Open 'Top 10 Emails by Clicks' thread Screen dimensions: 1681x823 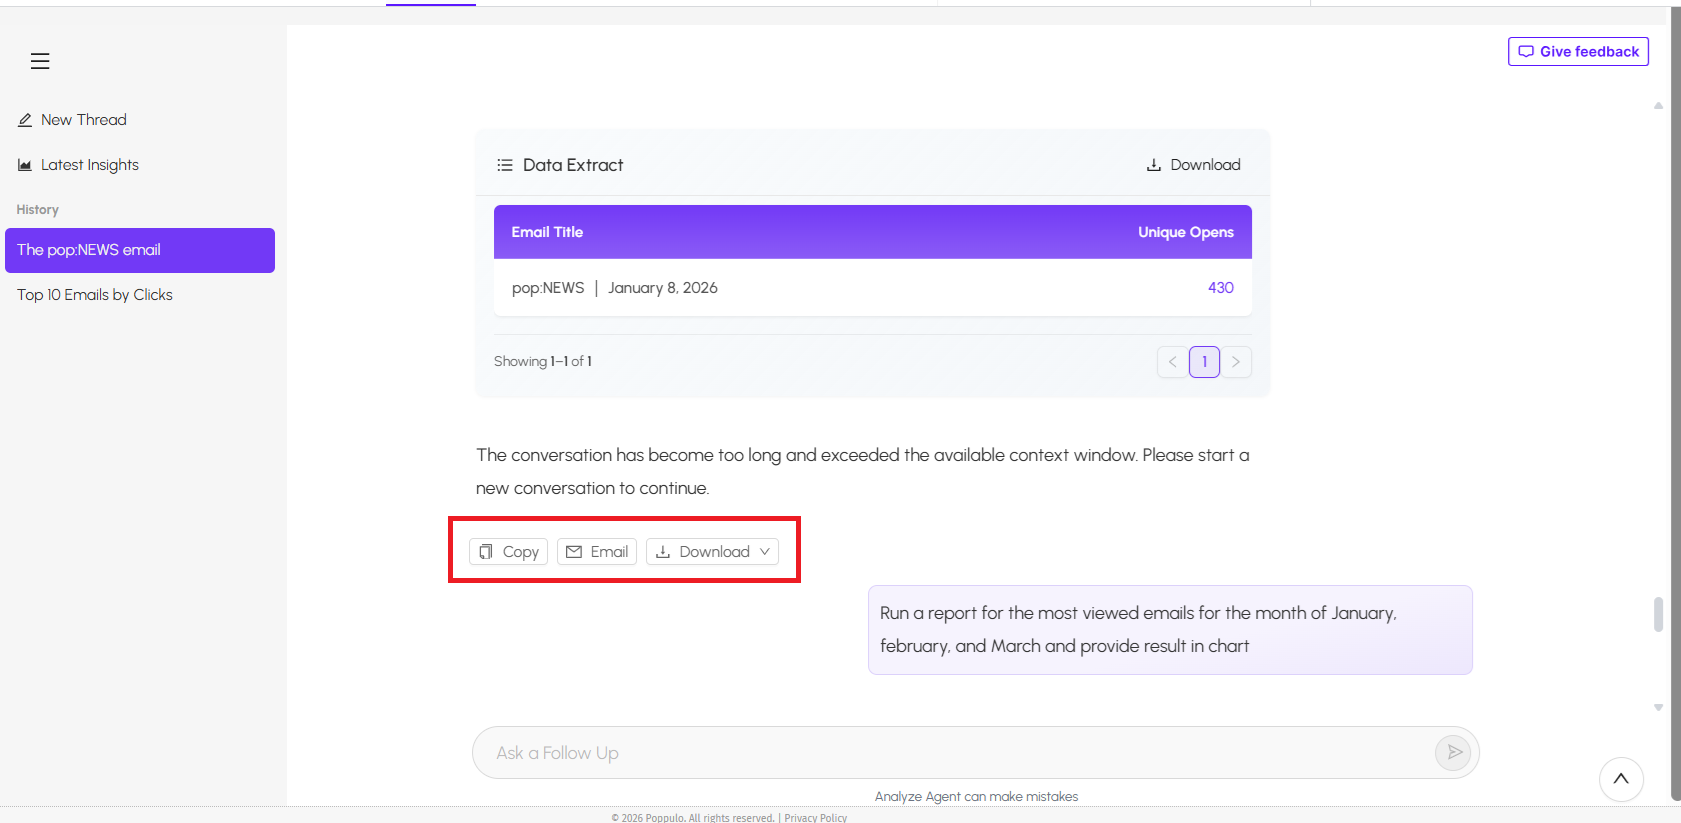click(95, 295)
